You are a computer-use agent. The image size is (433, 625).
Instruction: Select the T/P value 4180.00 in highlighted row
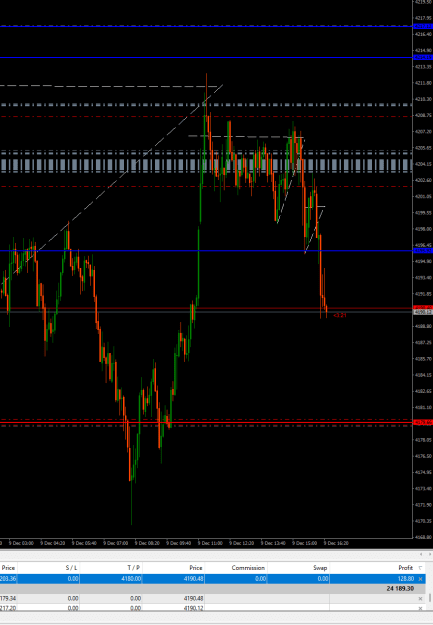pos(132,579)
